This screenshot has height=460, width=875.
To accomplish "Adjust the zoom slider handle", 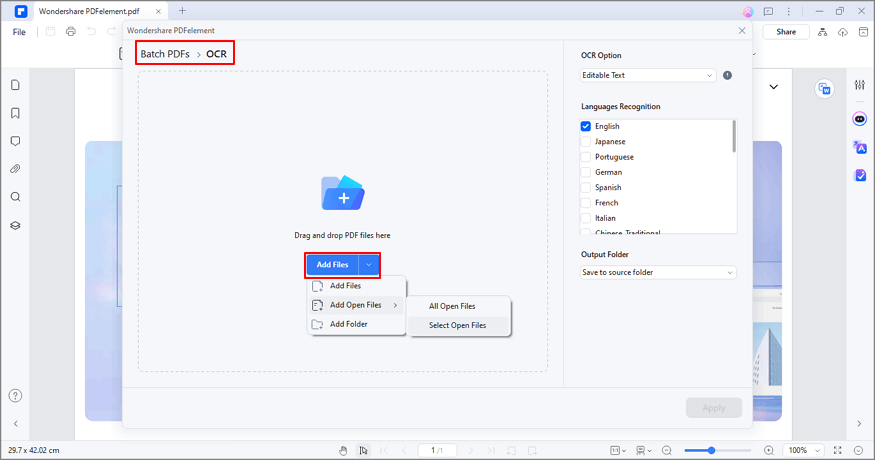I will pos(711,451).
